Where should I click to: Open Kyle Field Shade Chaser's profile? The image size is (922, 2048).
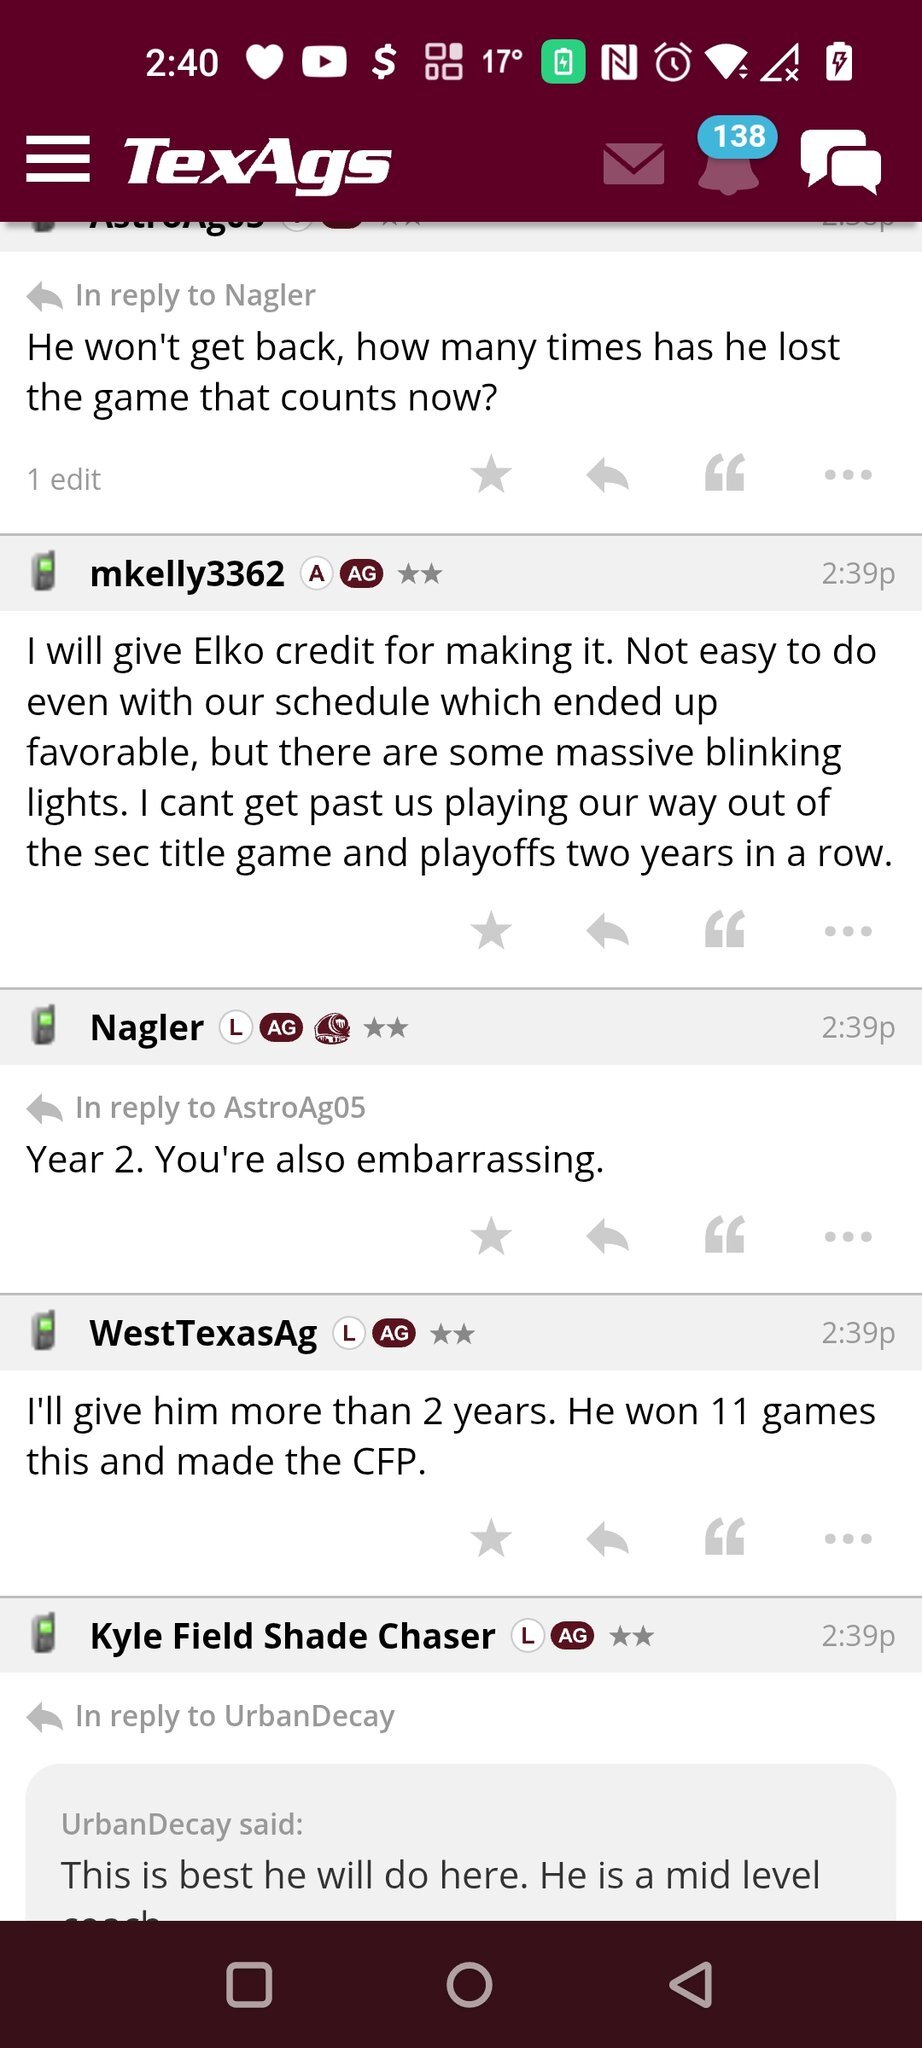tap(292, 1636)
